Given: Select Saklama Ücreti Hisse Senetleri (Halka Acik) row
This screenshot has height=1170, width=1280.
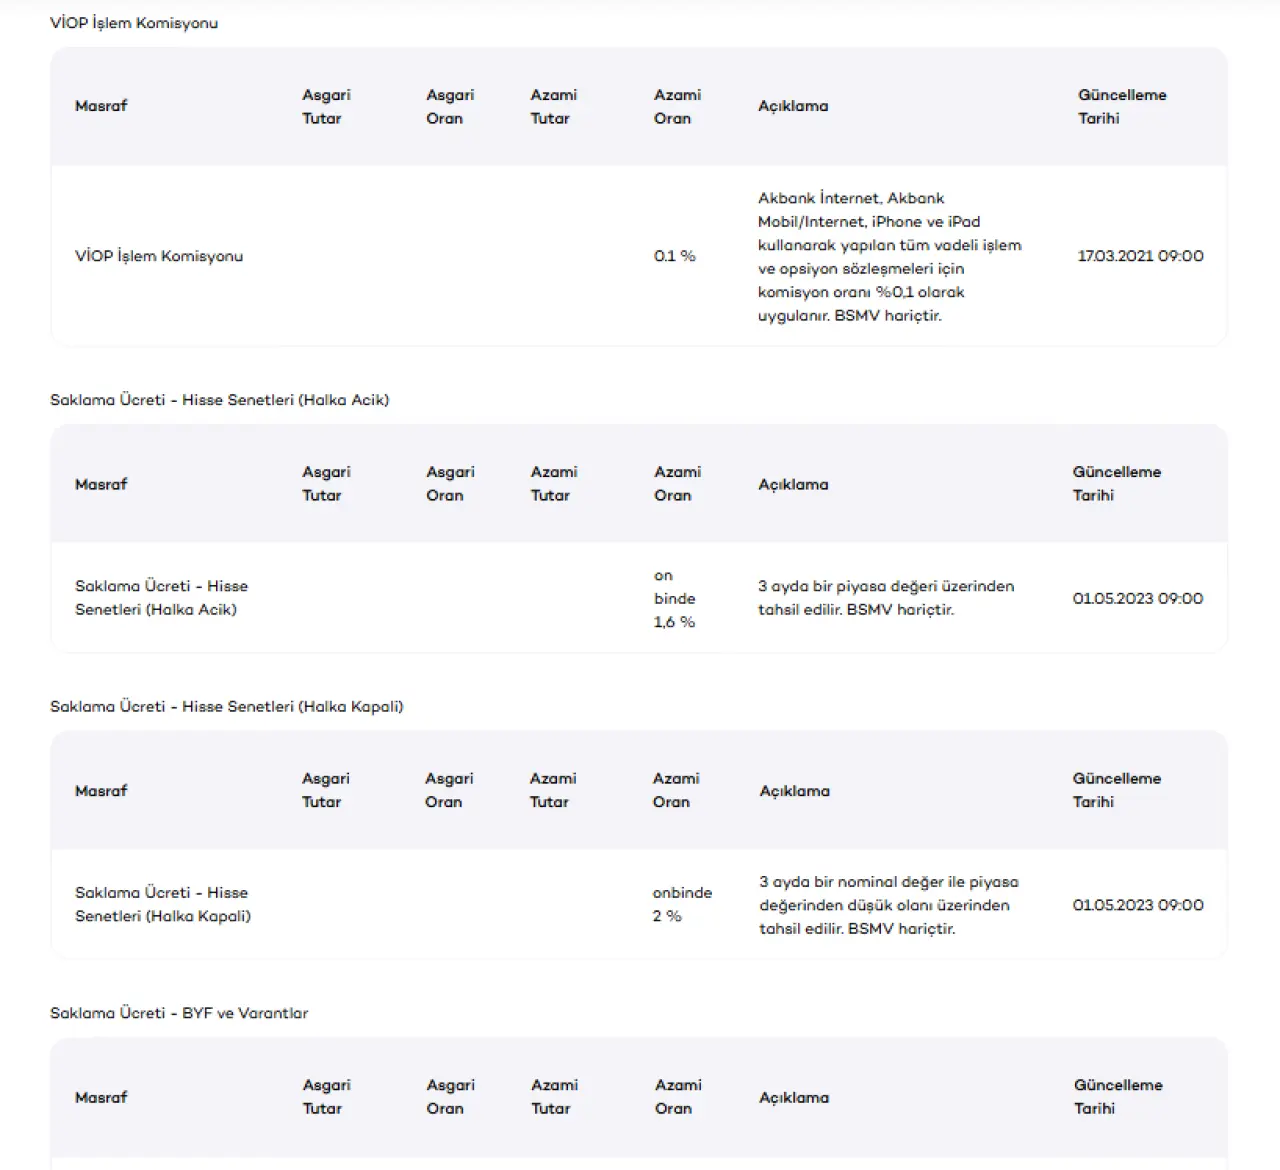Looking at the screenshot, I should (639, 598).
